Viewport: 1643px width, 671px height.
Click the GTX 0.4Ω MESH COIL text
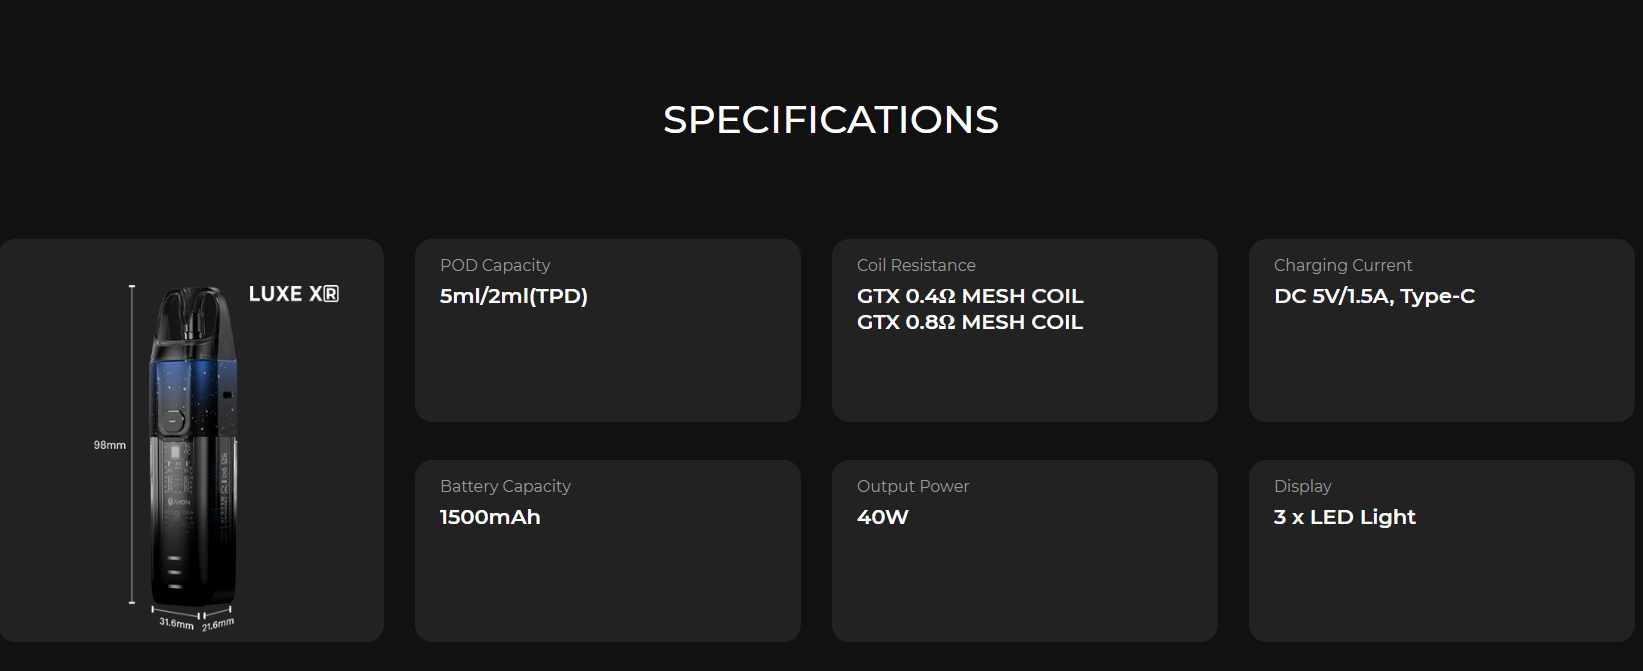click(970, 296)
